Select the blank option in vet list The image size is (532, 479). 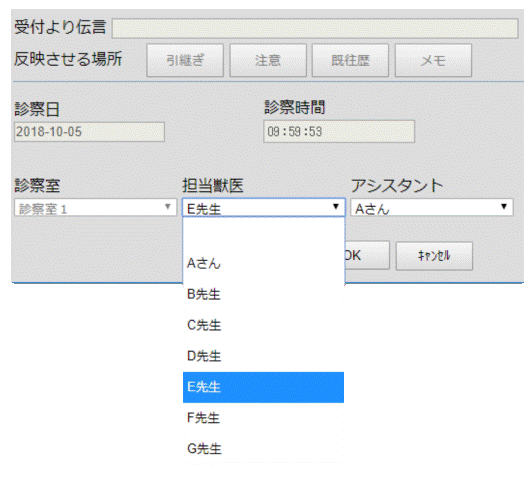(x=264, y=233)
